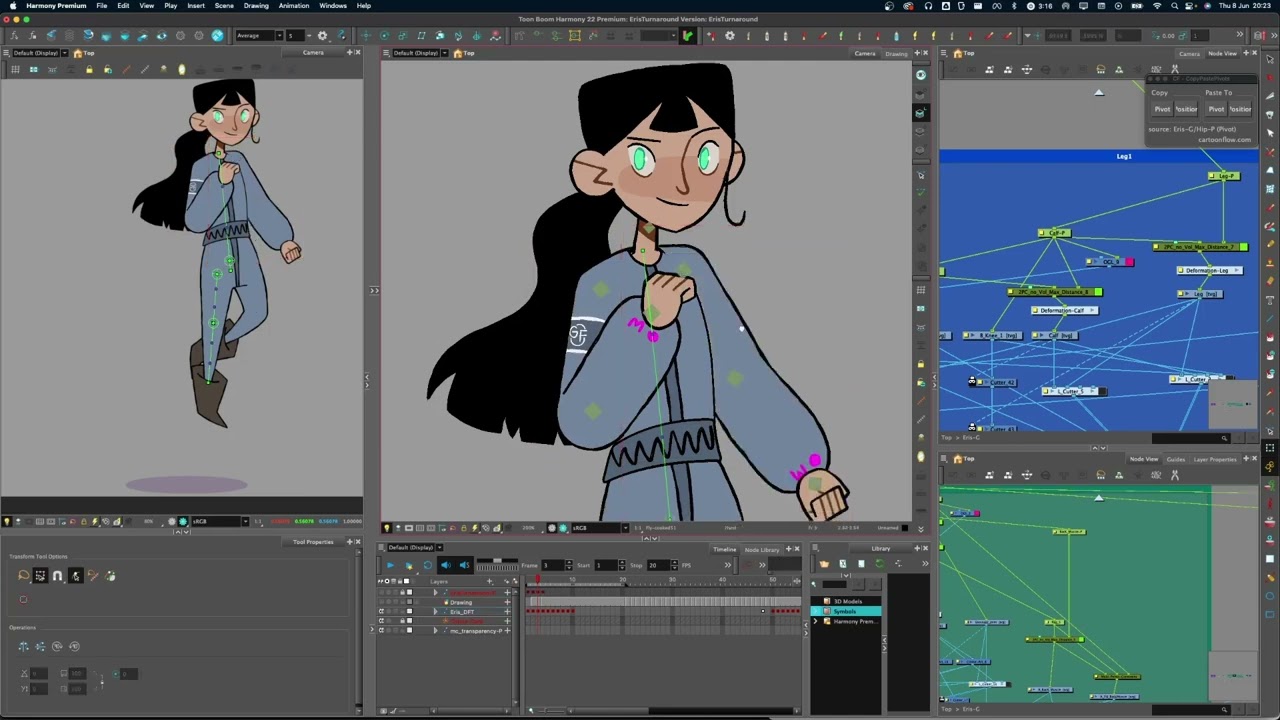
Task: Click Wi-Fi icon in macOS menu bar
Action: pos(1158,6)
